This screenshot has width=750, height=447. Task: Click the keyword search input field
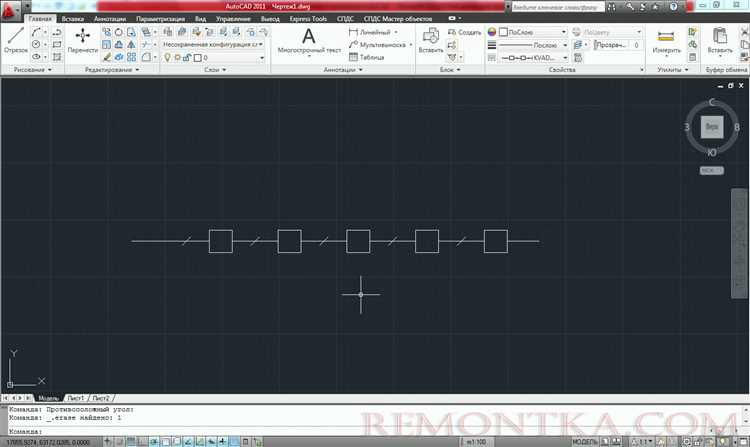(557, 7)
